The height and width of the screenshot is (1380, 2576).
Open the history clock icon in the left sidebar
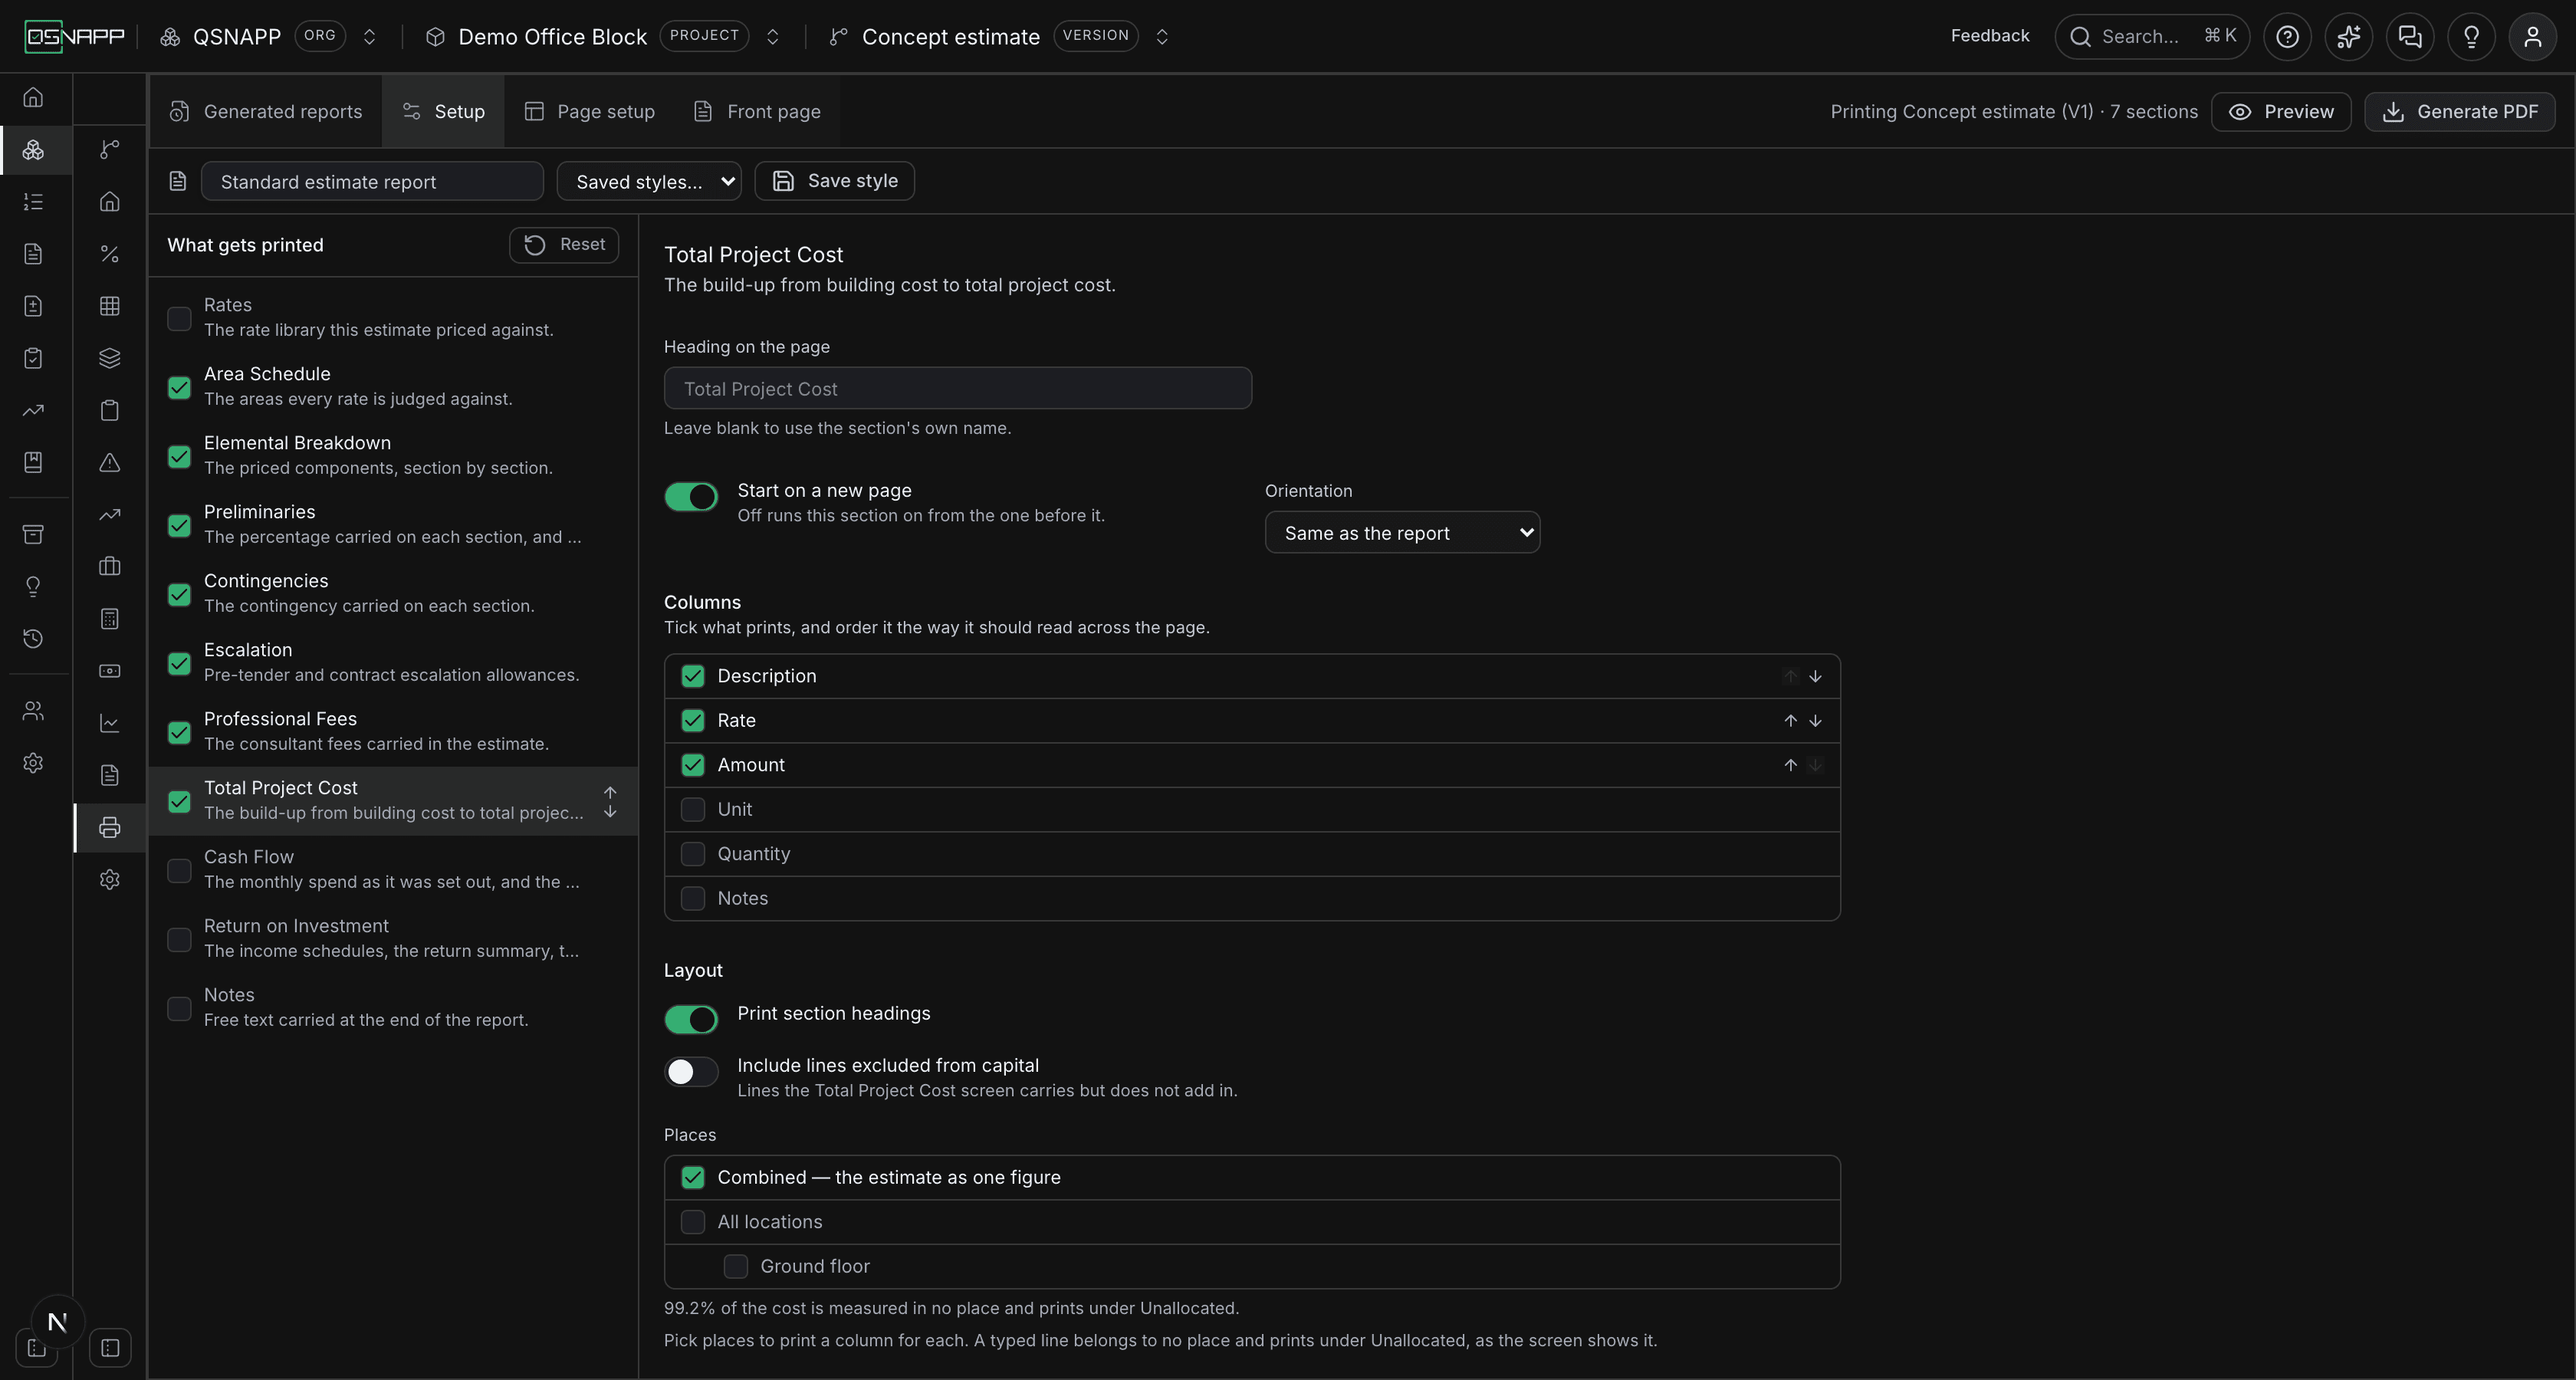click(33, 638)
